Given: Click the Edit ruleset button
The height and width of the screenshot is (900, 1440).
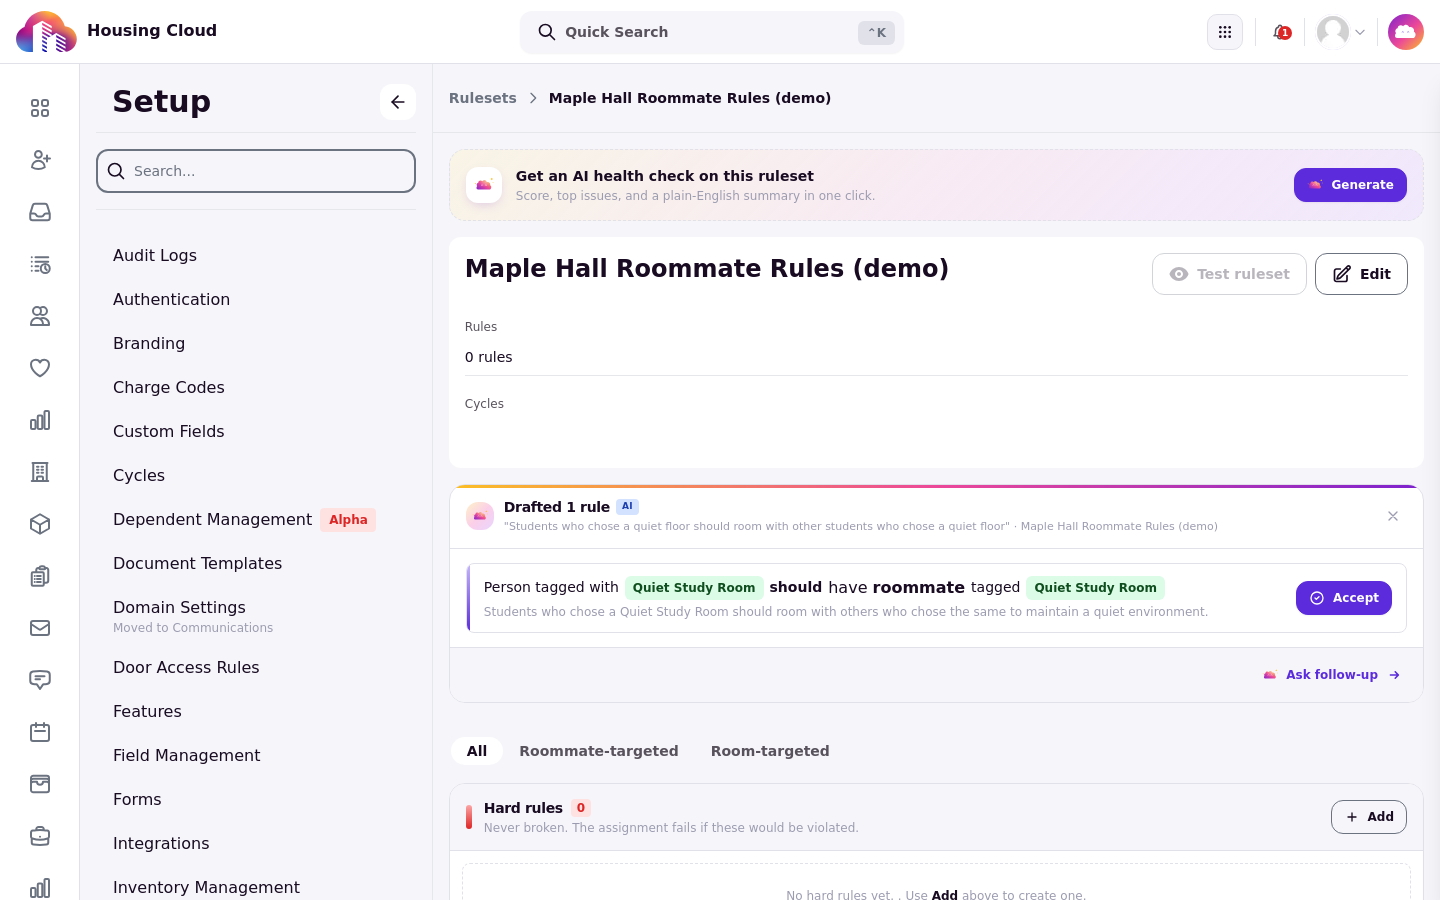Looking at the screenshot, I should coord(1361,274).
